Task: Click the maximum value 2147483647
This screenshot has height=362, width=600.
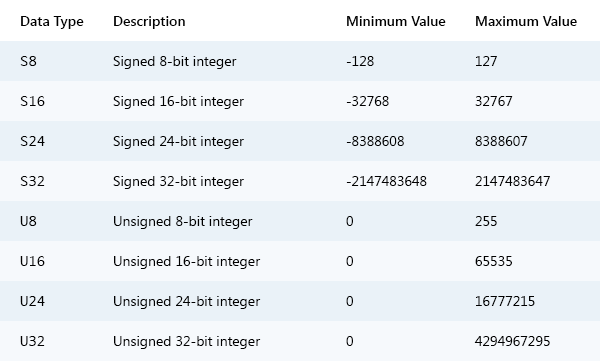Action: (513, 181)
